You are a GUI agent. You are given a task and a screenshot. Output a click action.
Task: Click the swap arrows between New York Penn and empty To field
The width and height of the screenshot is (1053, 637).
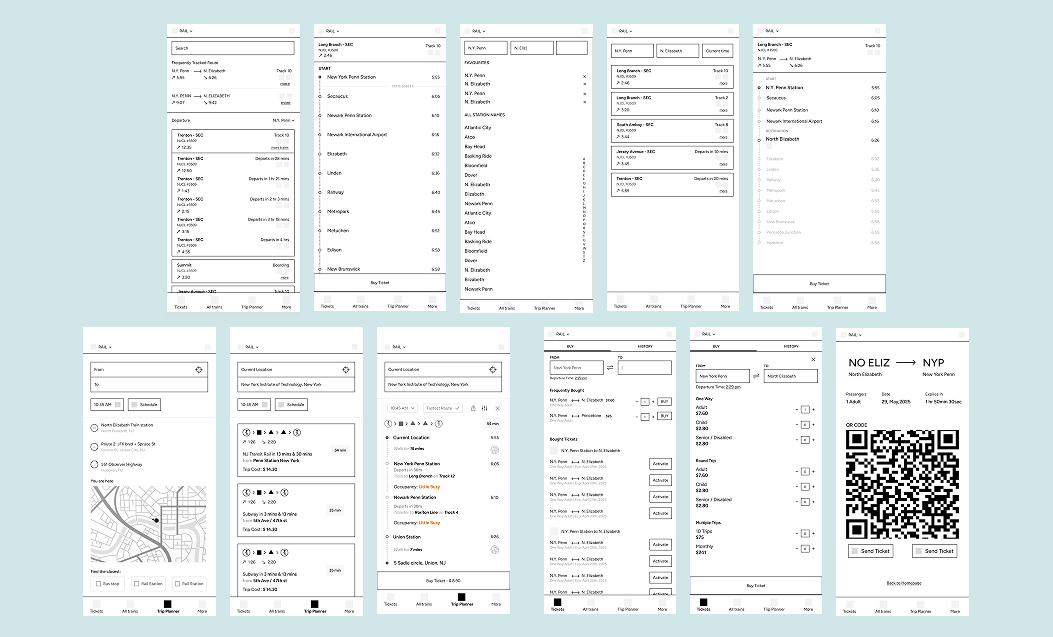tap(611, 368)
